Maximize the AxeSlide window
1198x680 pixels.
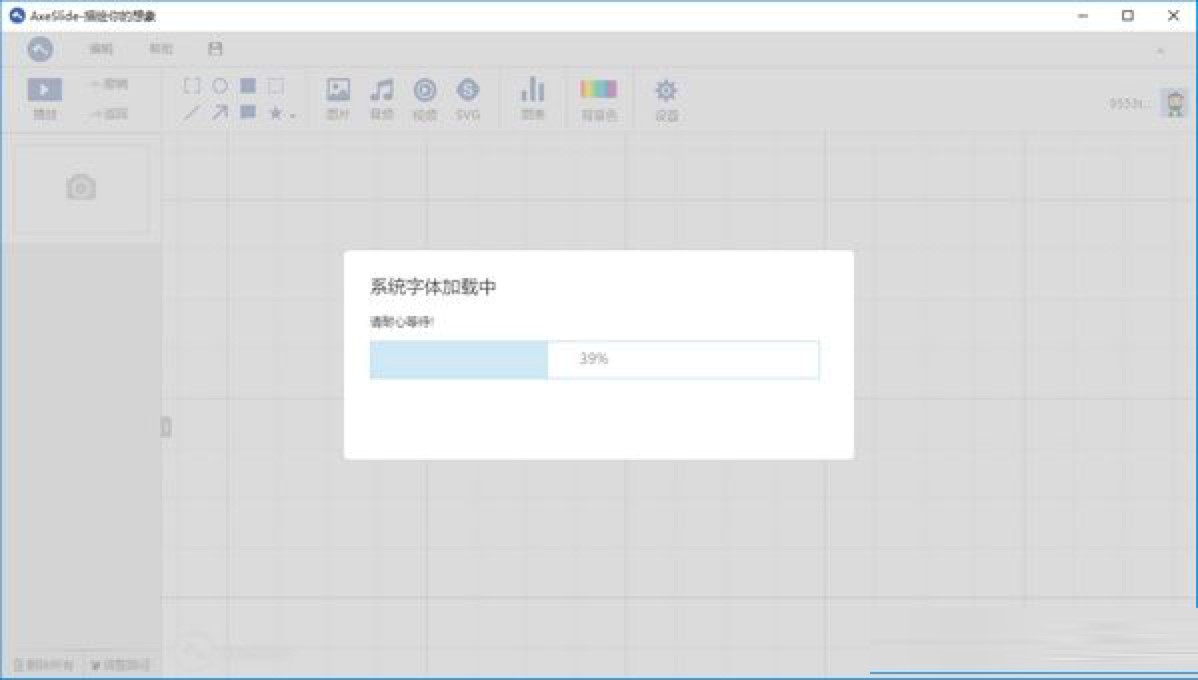1128,15
